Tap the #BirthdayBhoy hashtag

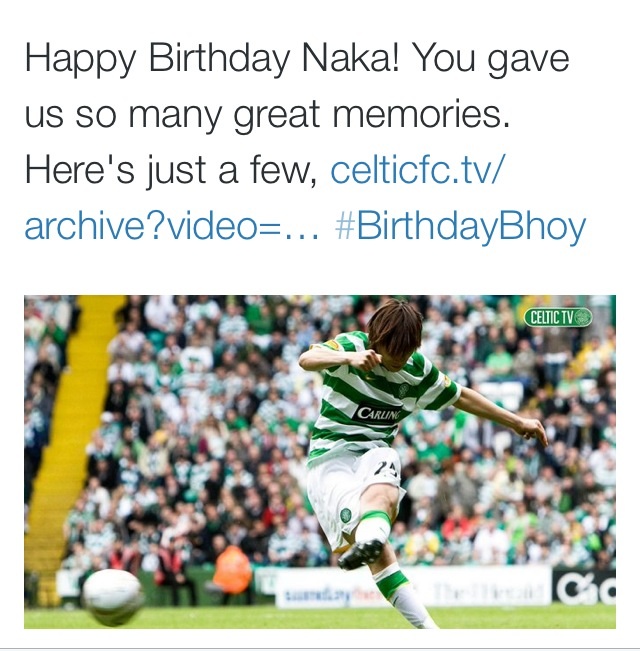(460, 227)
